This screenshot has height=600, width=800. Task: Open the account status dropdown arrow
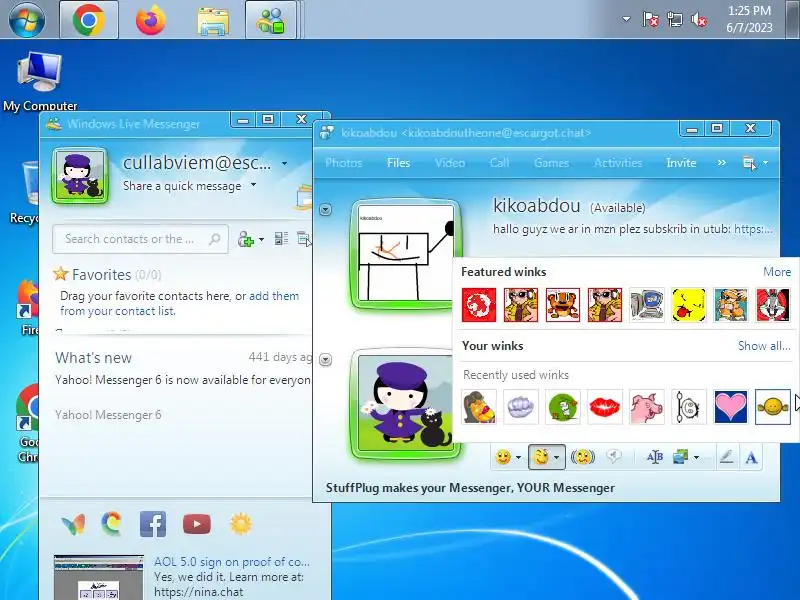tap(284, 164)
